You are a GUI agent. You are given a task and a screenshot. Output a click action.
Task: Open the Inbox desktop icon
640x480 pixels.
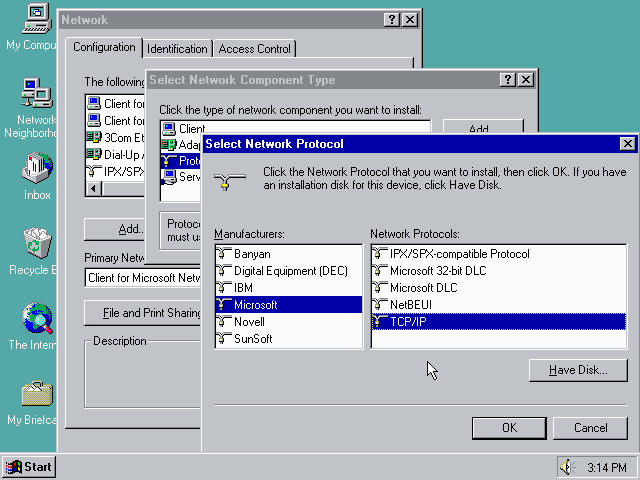(x=37, y=168)
